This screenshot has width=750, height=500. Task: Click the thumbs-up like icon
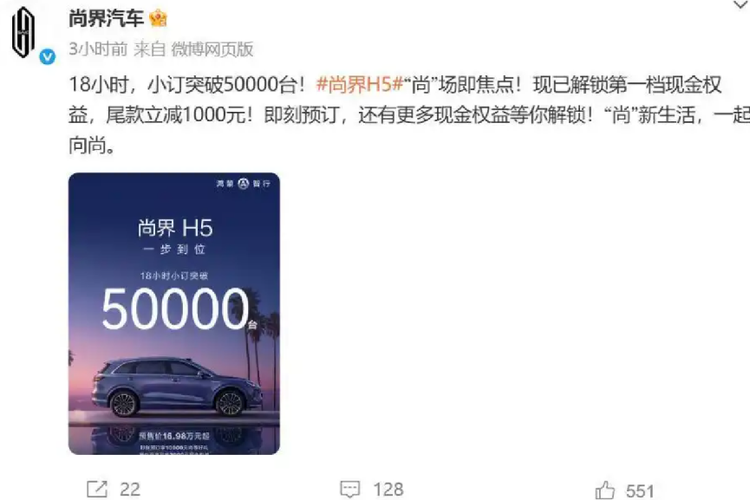coord(605,490)
